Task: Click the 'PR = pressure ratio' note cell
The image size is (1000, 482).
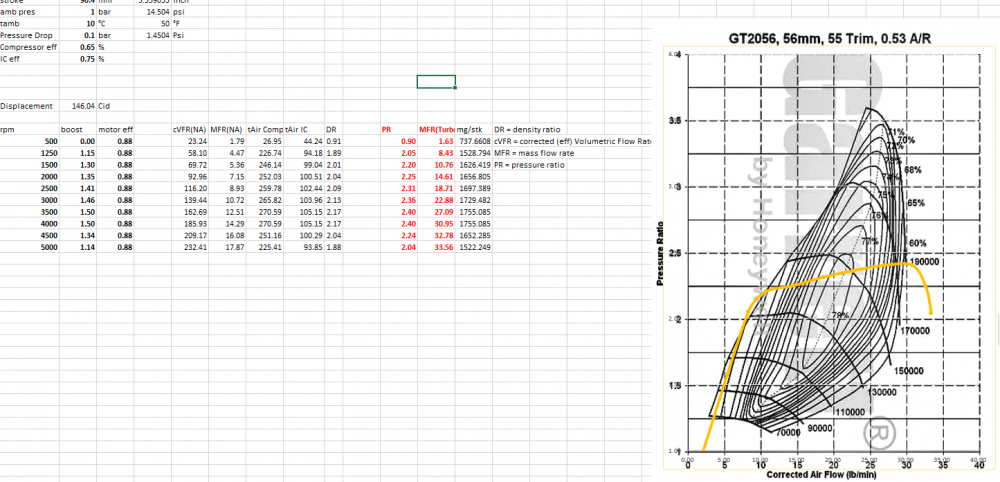Action: [x=529, y=164]
